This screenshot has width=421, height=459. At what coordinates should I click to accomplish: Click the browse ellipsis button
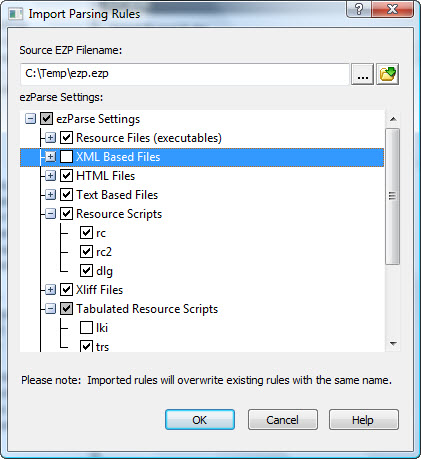362,74
